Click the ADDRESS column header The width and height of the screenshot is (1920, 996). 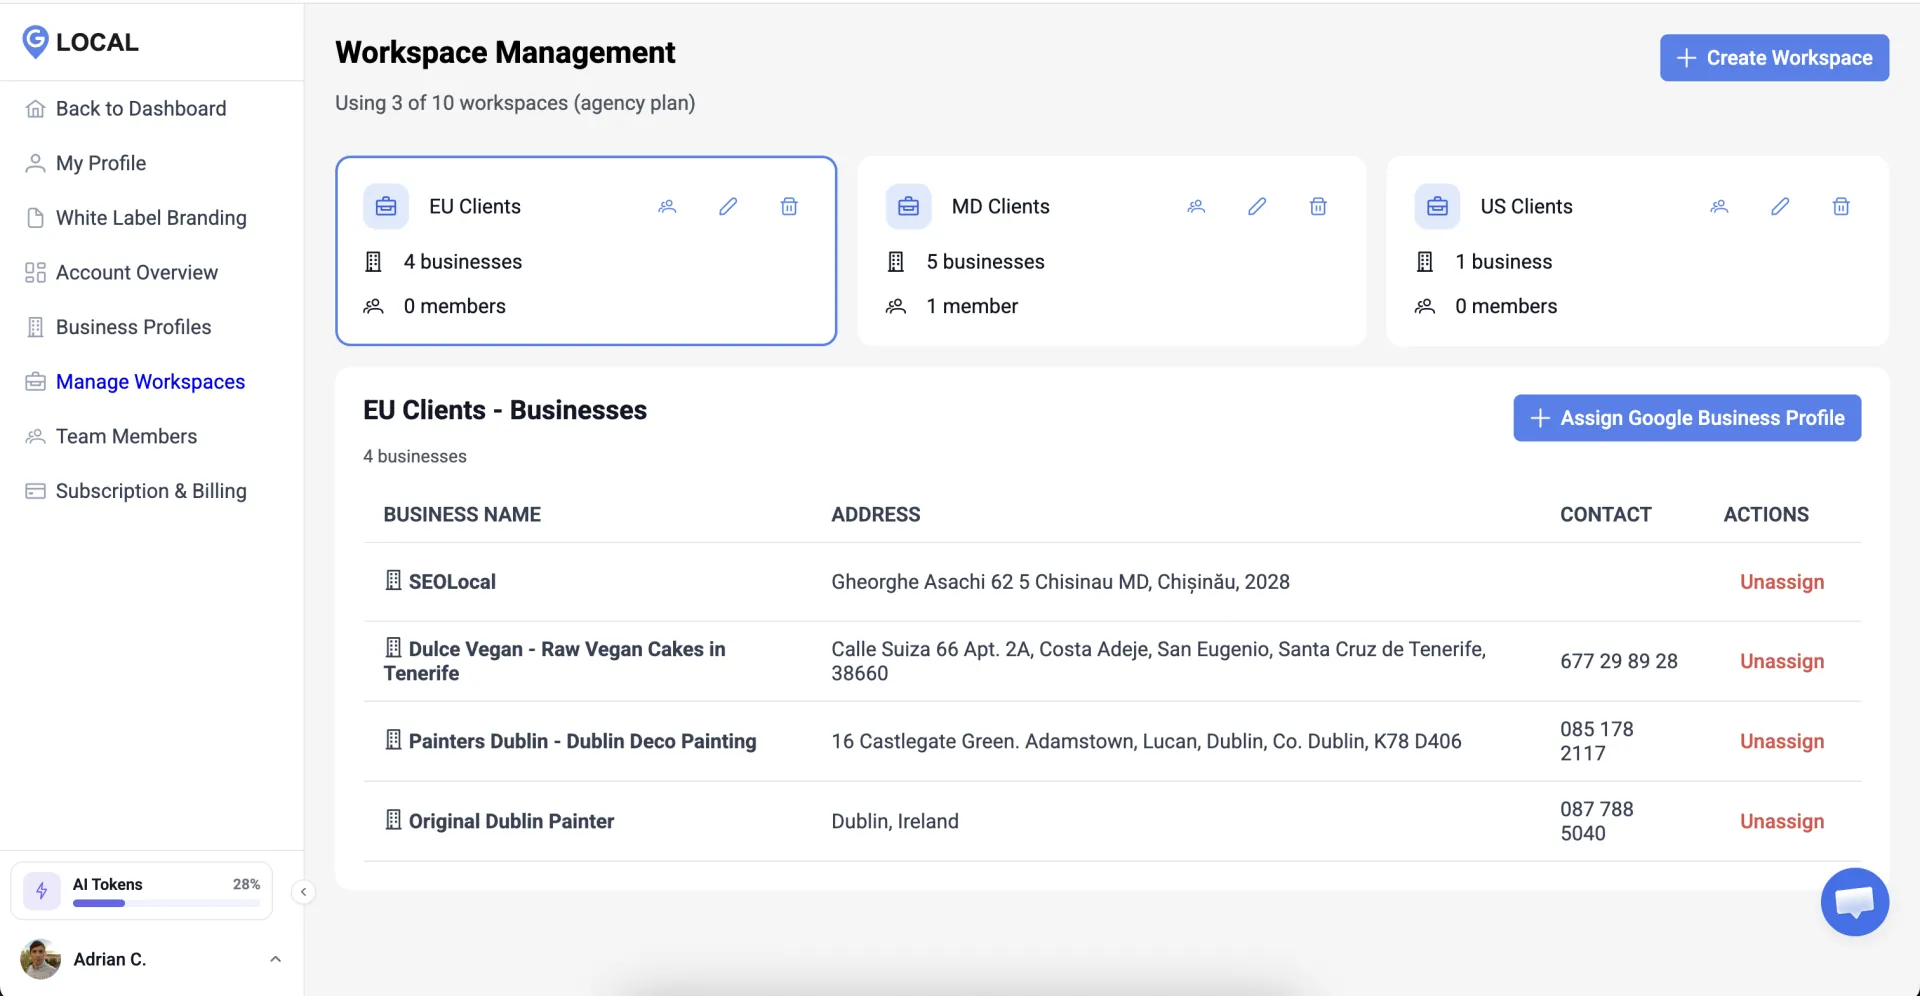click(x=876, y=515)
